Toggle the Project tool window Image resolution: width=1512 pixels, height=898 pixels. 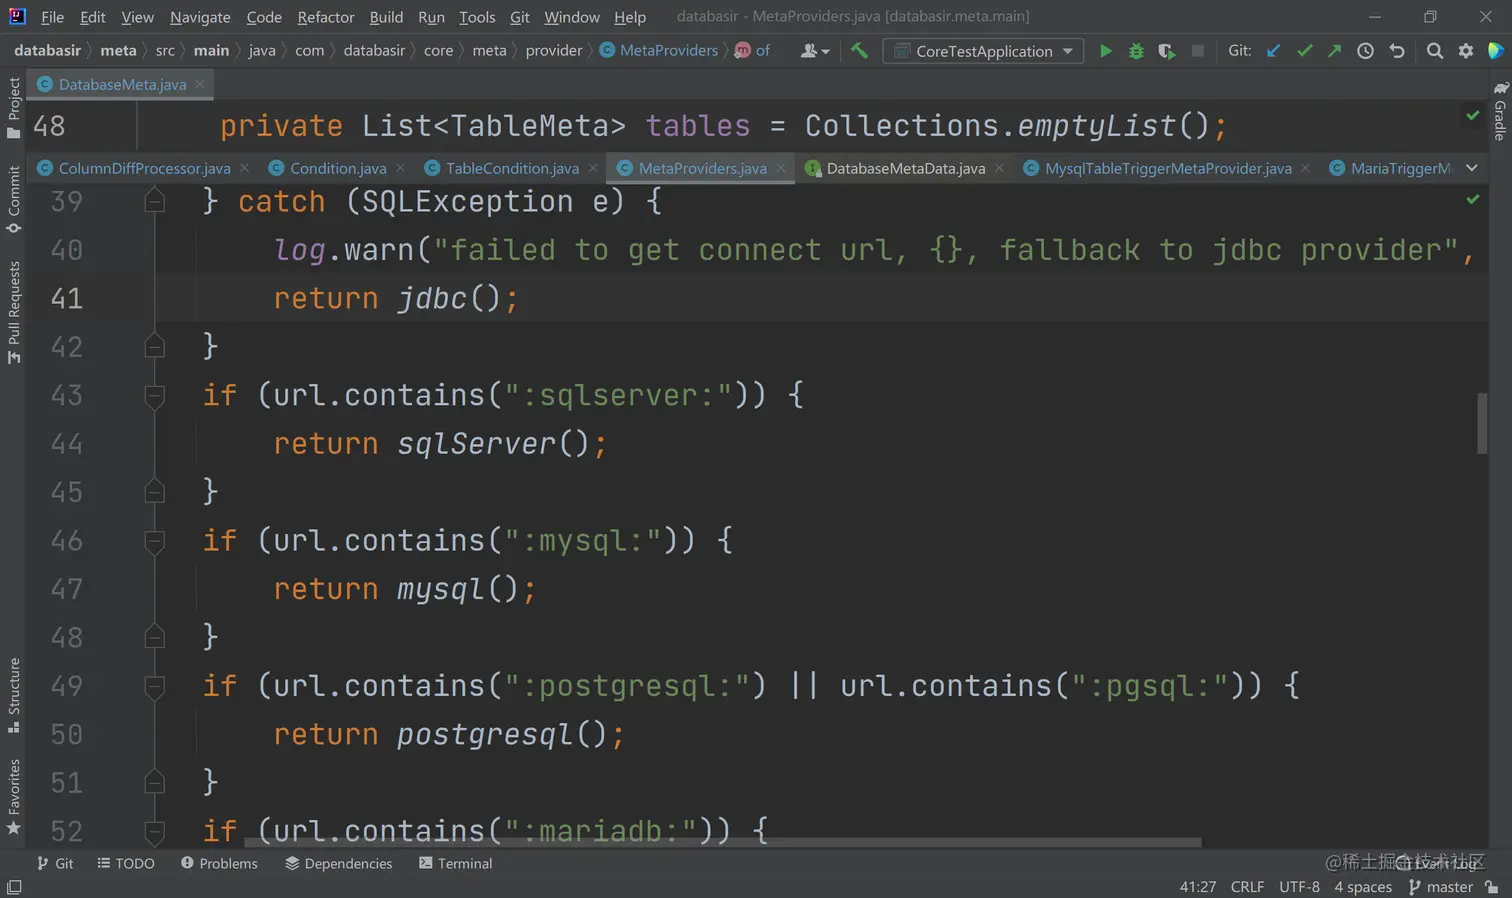[14, 108]
